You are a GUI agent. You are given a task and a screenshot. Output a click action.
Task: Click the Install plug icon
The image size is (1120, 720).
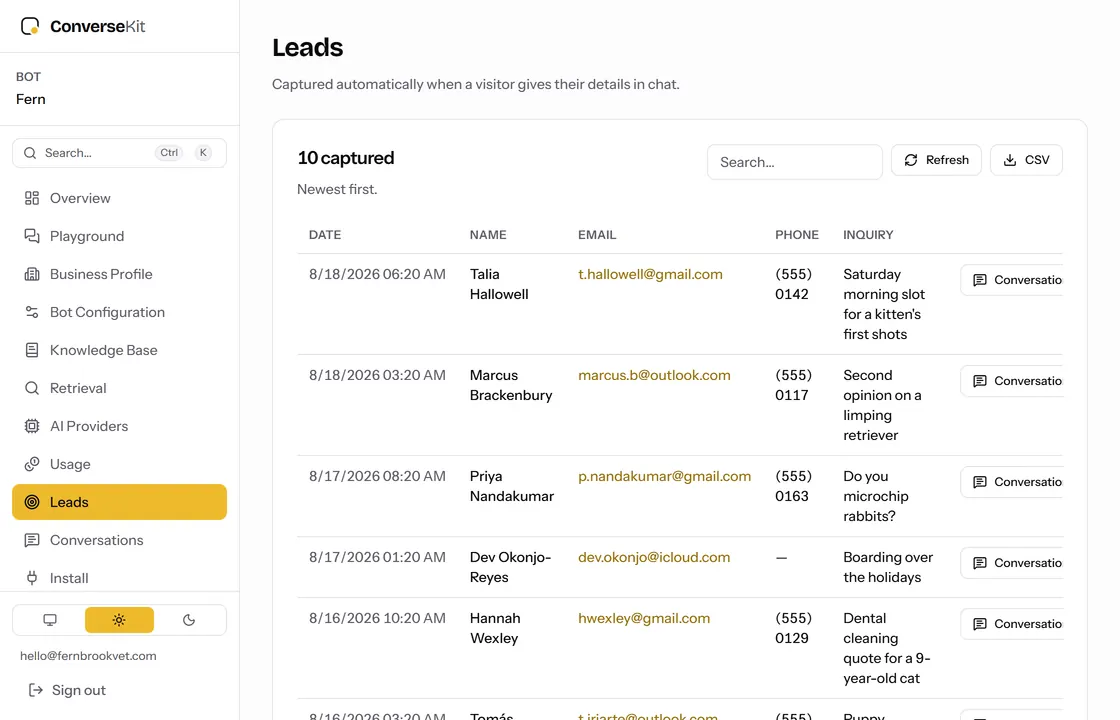pyautogui.click(x=31, y=578)
